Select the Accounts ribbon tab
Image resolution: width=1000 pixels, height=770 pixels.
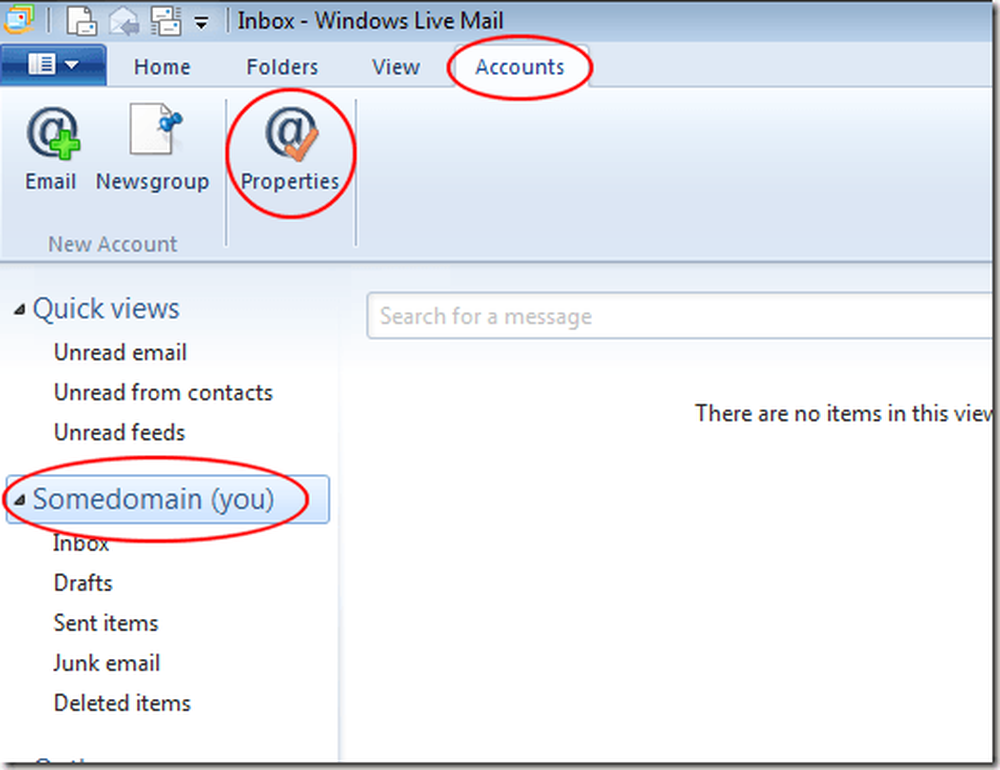coord(520,67)
